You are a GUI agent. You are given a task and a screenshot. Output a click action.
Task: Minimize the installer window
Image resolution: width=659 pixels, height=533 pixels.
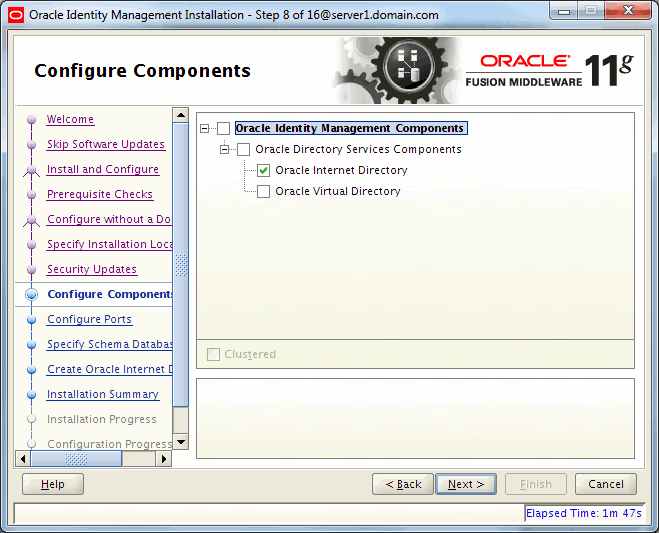pyautogui.click(x=564, y=11)
